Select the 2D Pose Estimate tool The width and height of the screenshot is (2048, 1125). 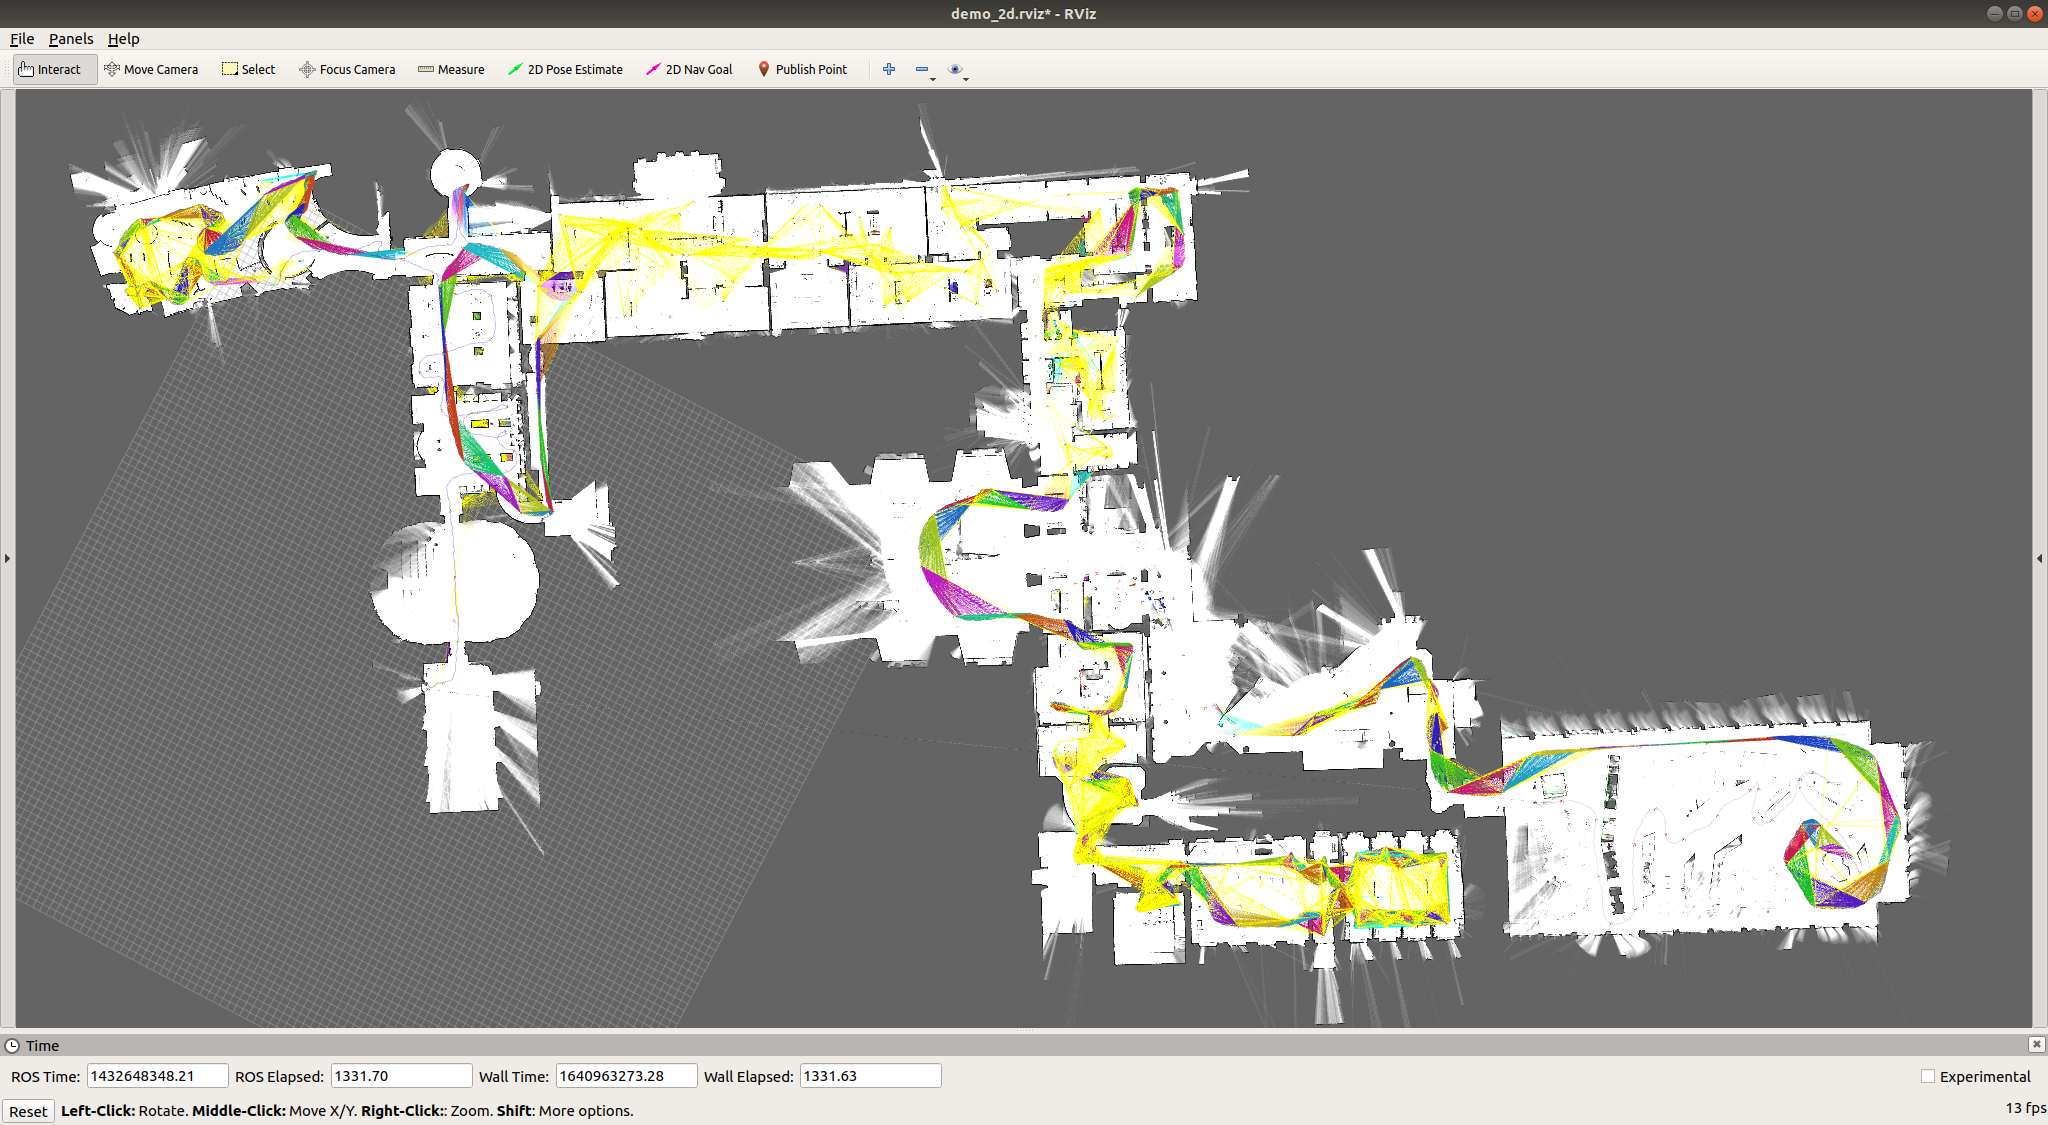[566, 69]
